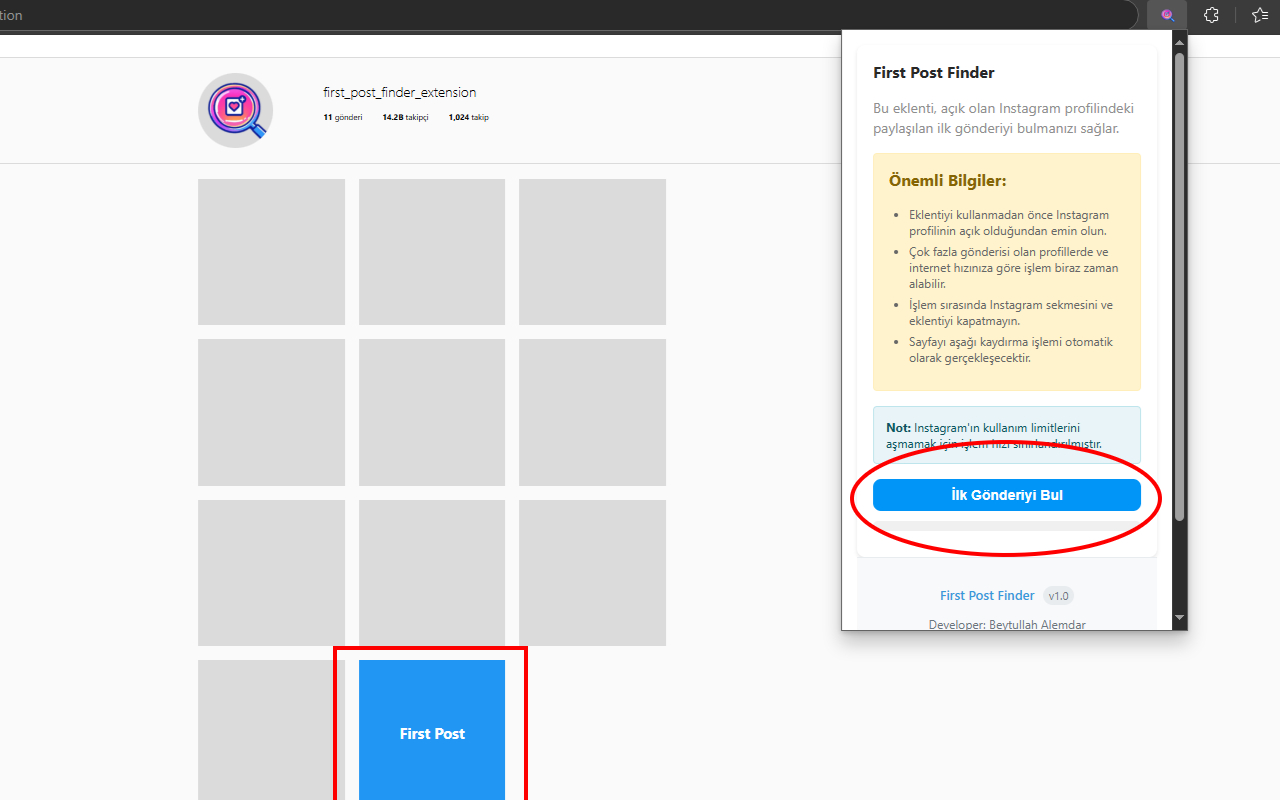Open the browser favorites star icon

1260,15
